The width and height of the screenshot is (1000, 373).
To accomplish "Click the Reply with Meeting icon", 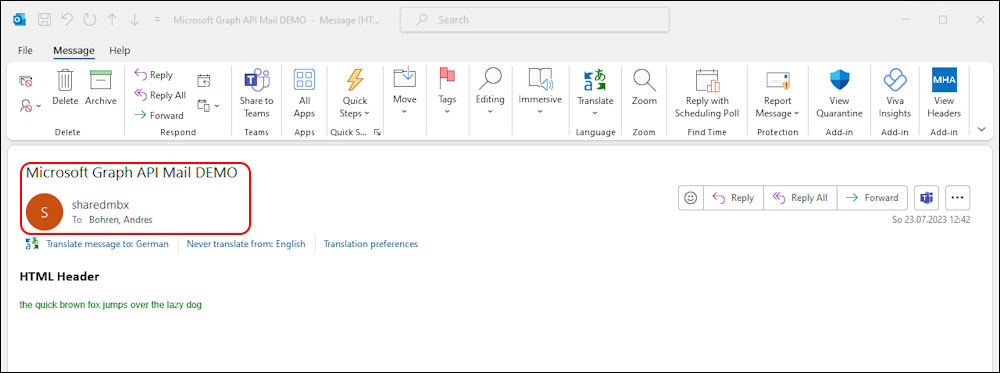I will tap(203, 81).
